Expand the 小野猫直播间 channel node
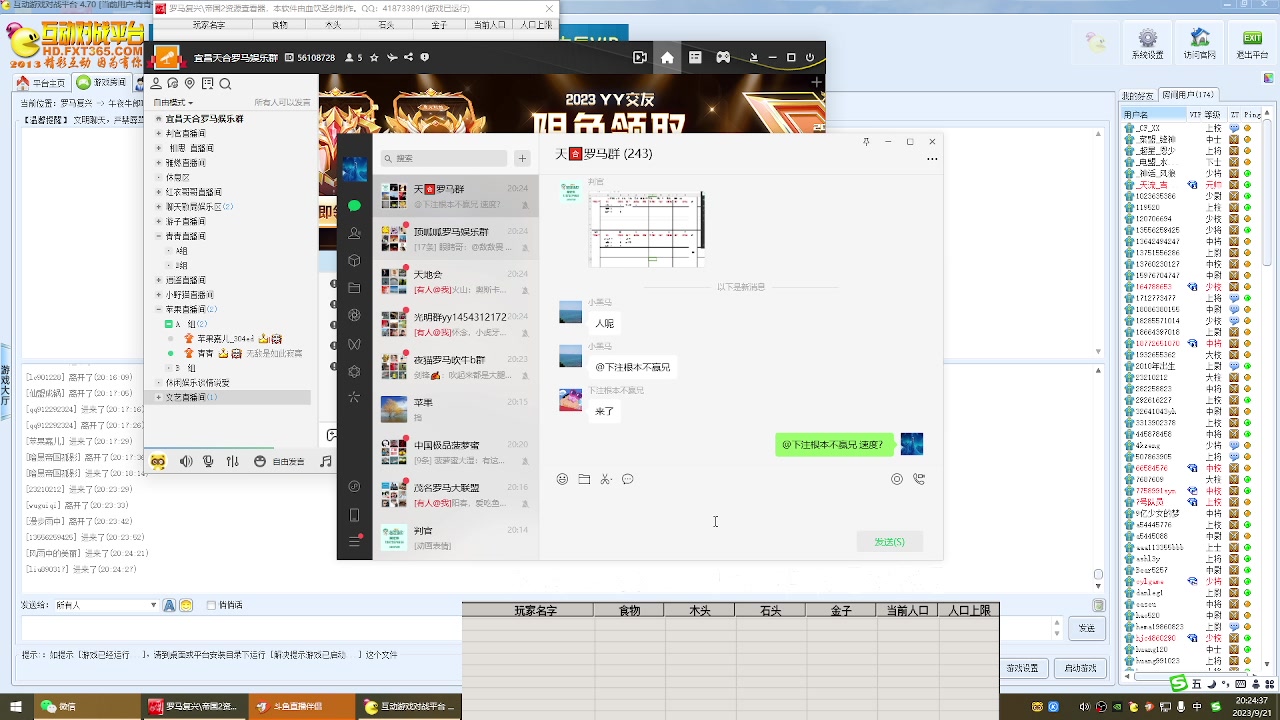 (158, 295)
